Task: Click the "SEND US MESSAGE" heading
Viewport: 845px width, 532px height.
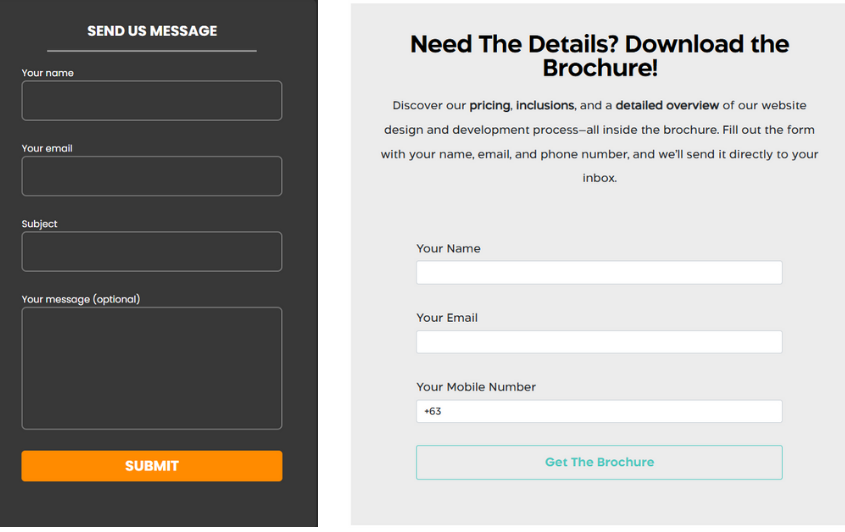Action: [x=152, y=31]
